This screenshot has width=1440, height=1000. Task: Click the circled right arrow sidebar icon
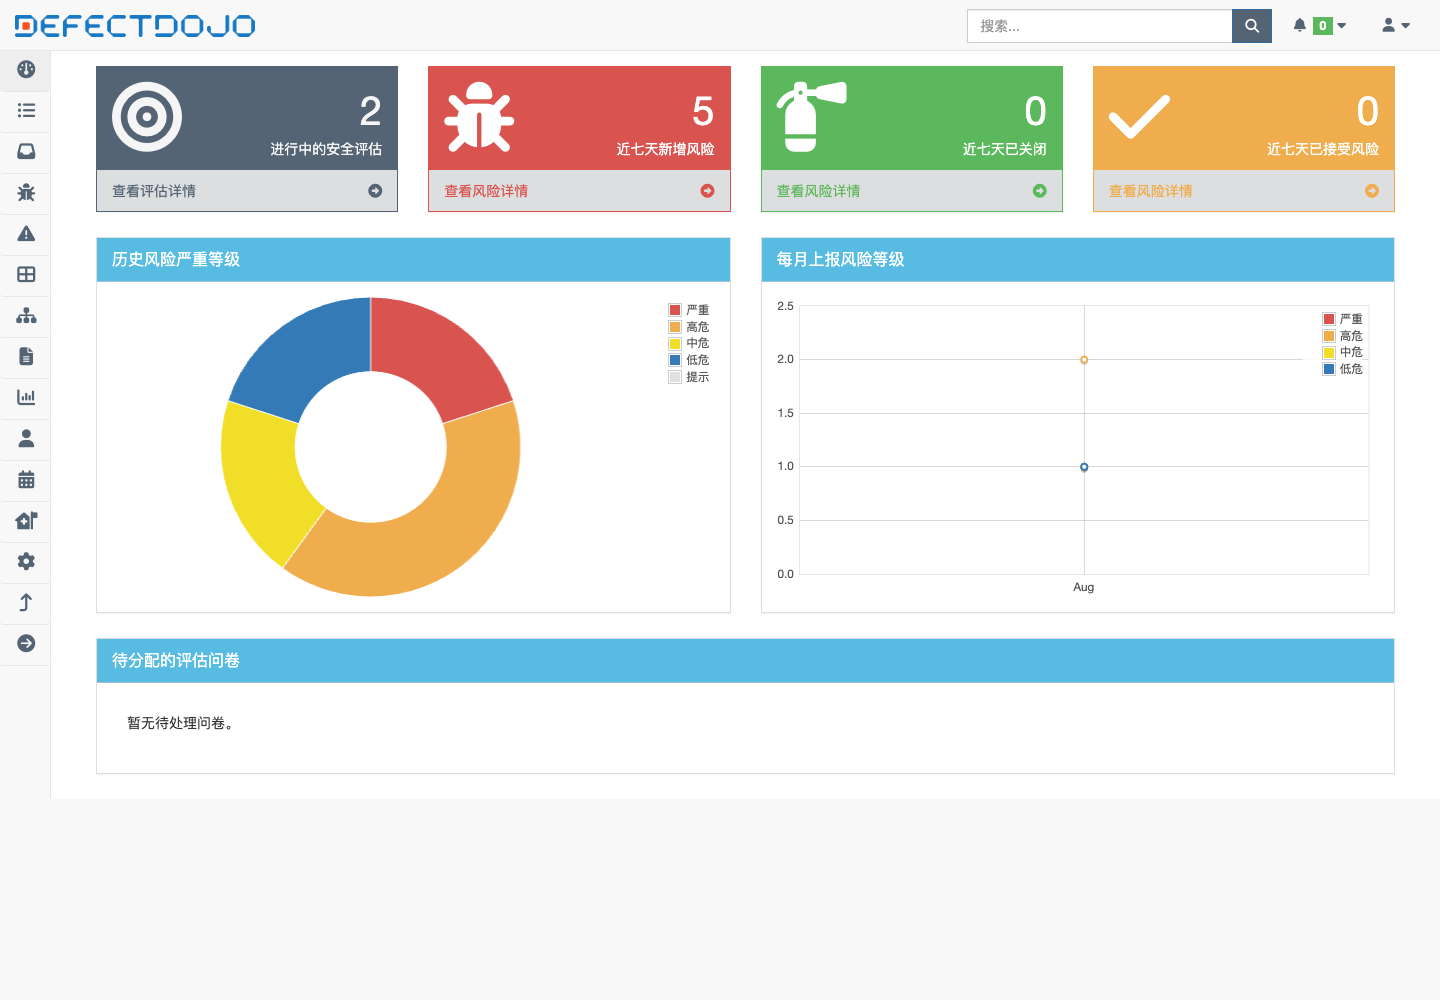26,643
